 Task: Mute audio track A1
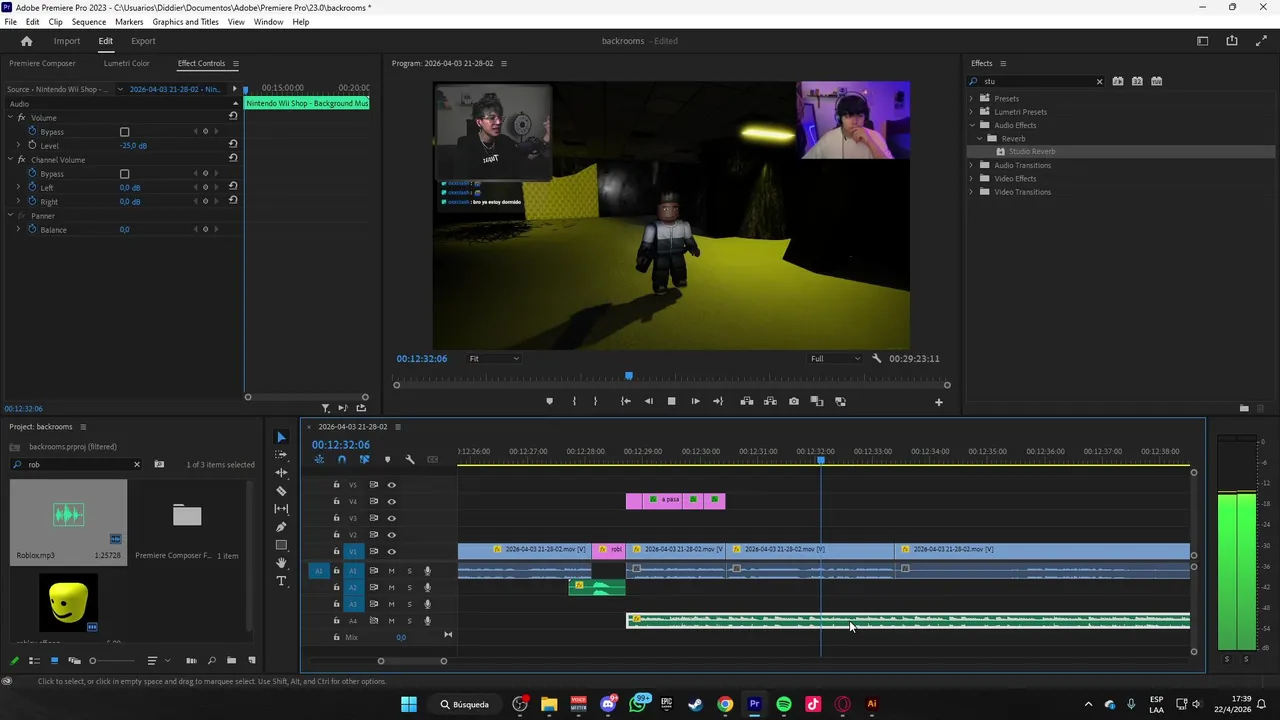click(x=391, y=571)
